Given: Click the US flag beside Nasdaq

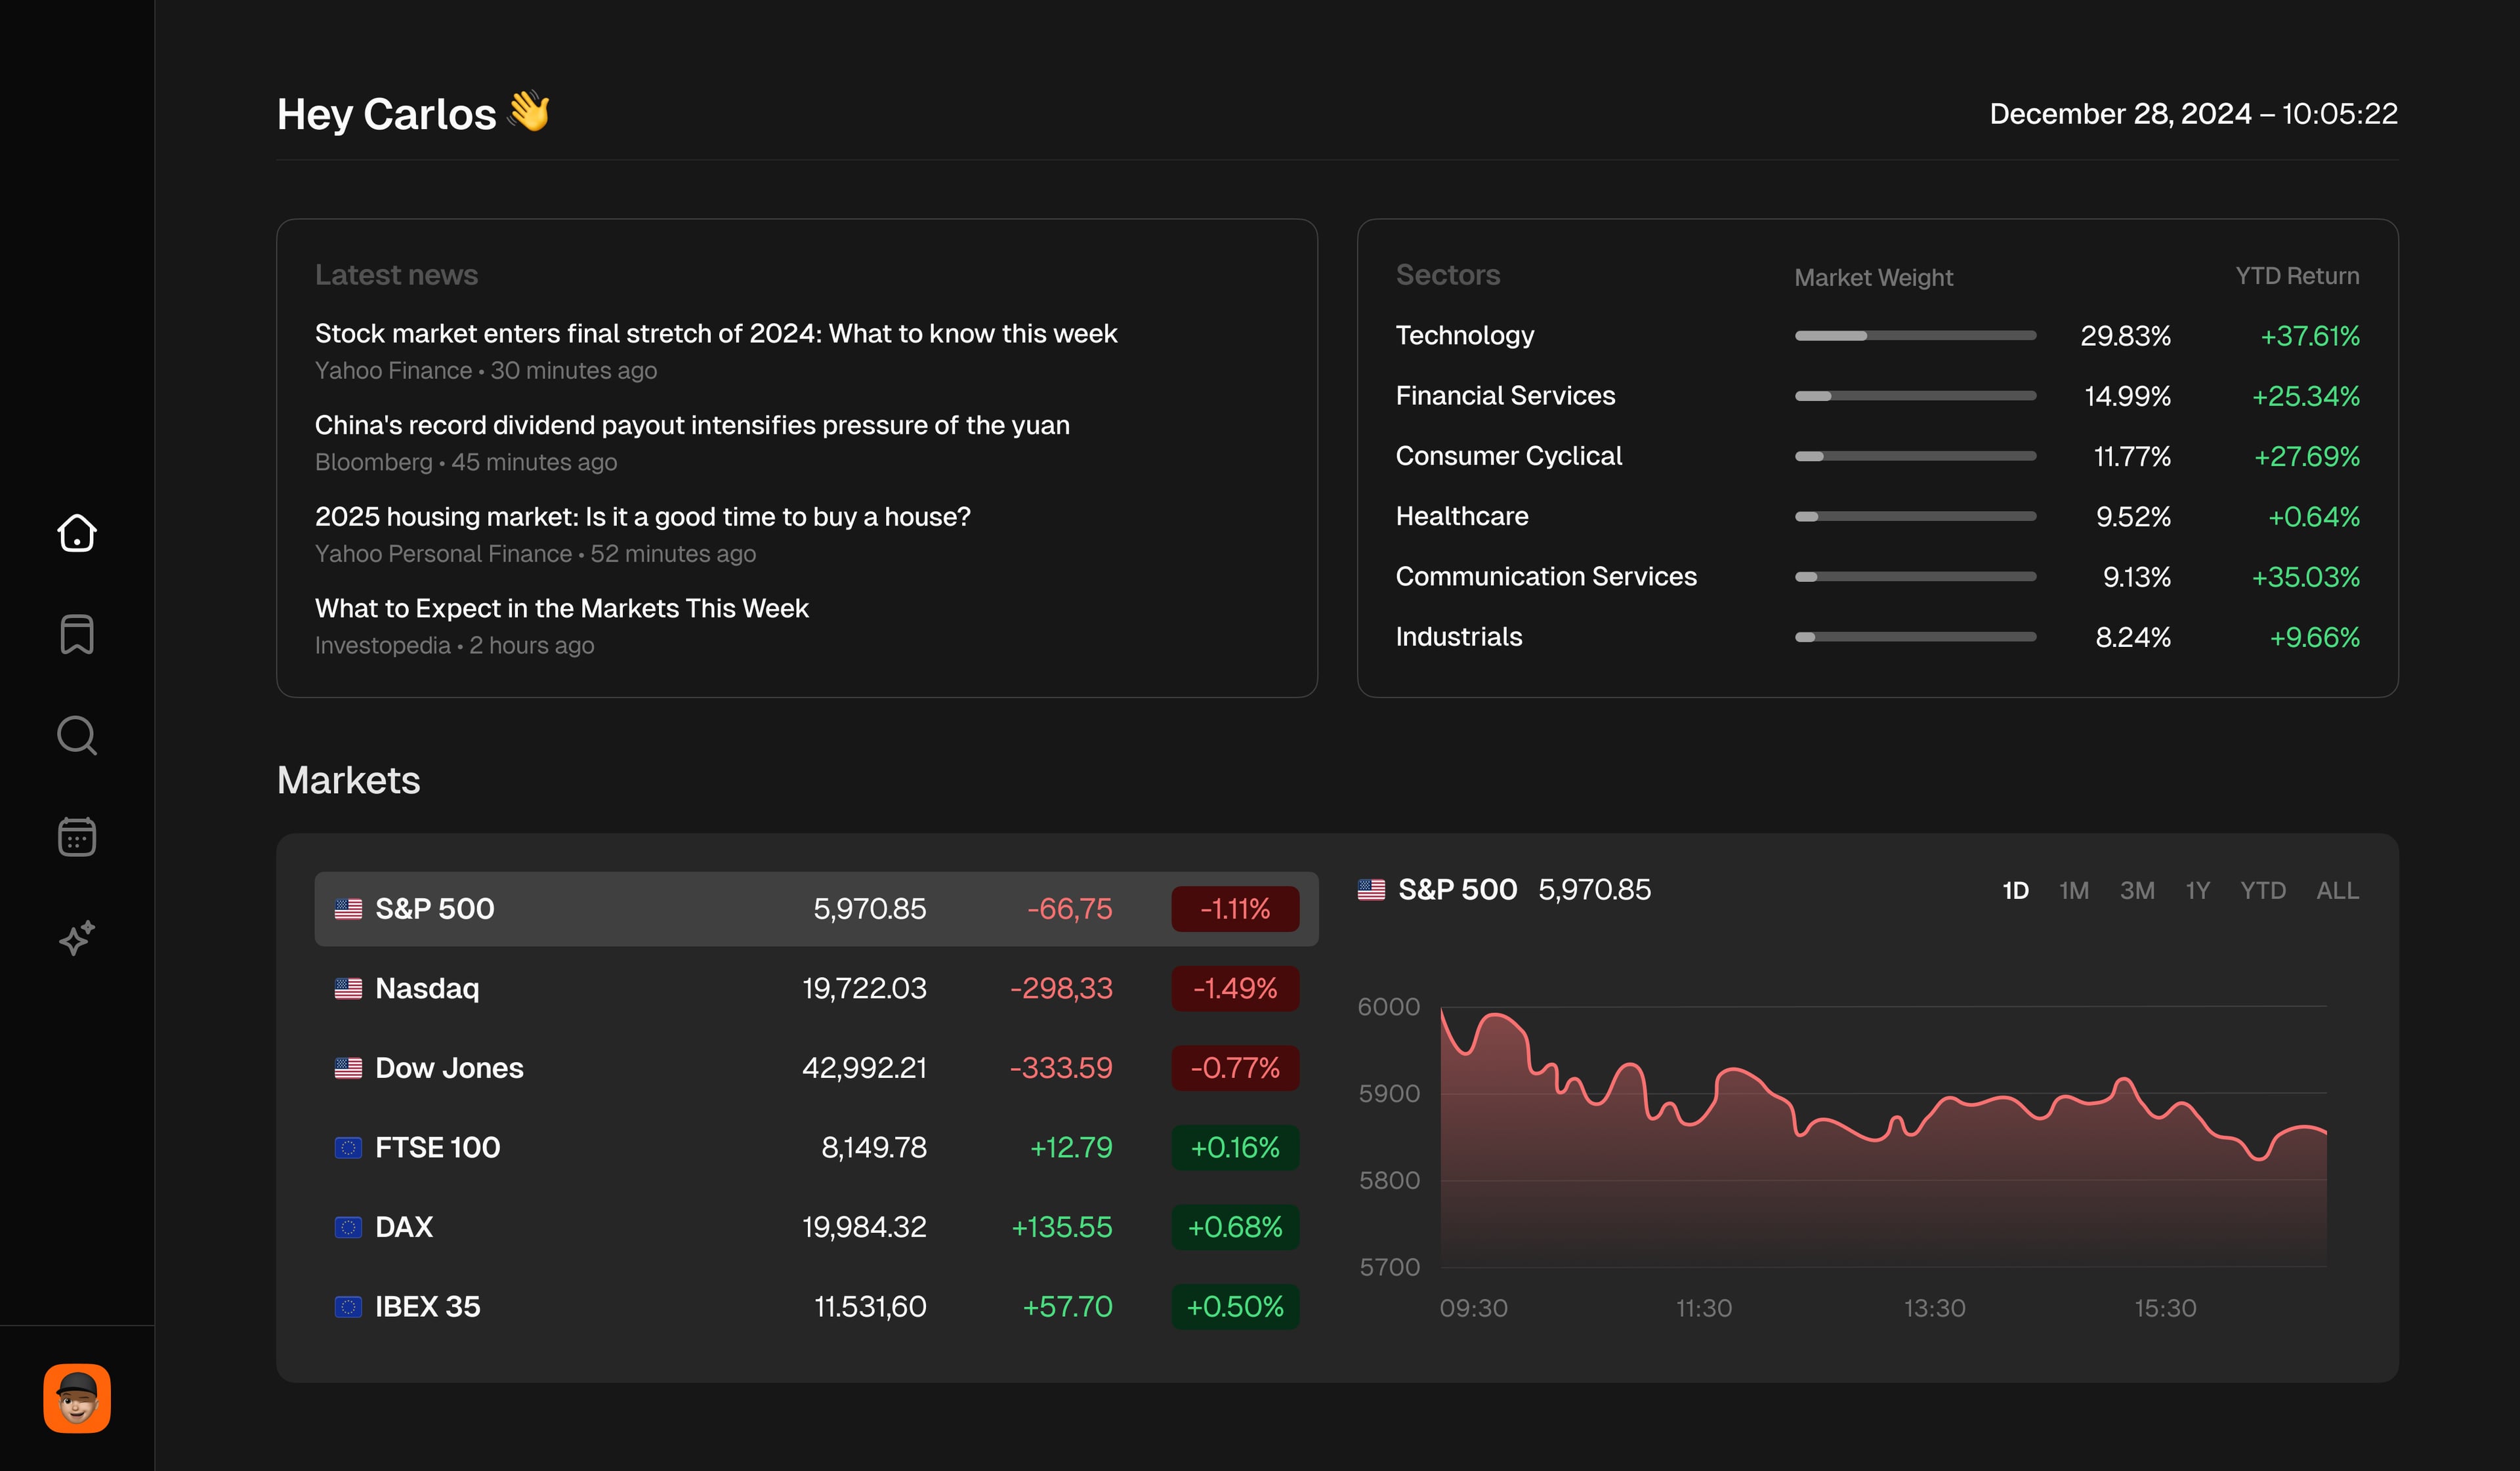Looking at the screenshot, I should (348, 988).
